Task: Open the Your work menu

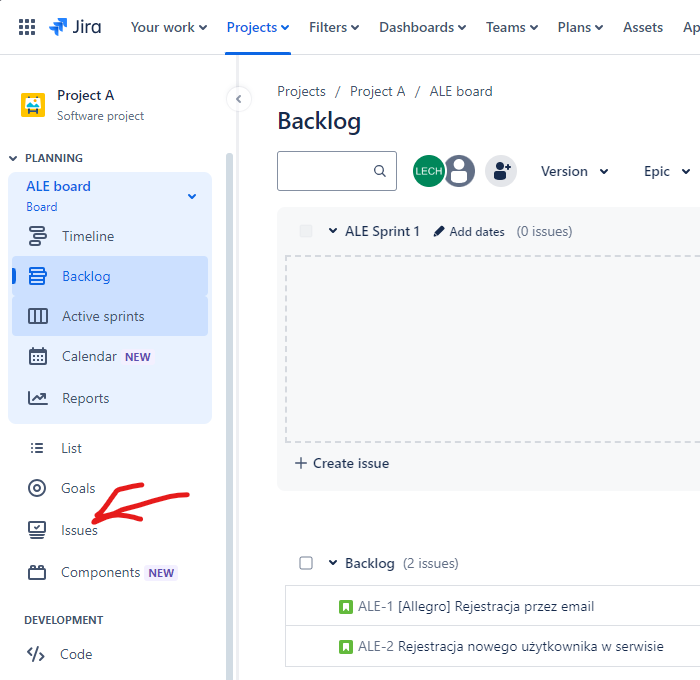Action: coord(169,27)
